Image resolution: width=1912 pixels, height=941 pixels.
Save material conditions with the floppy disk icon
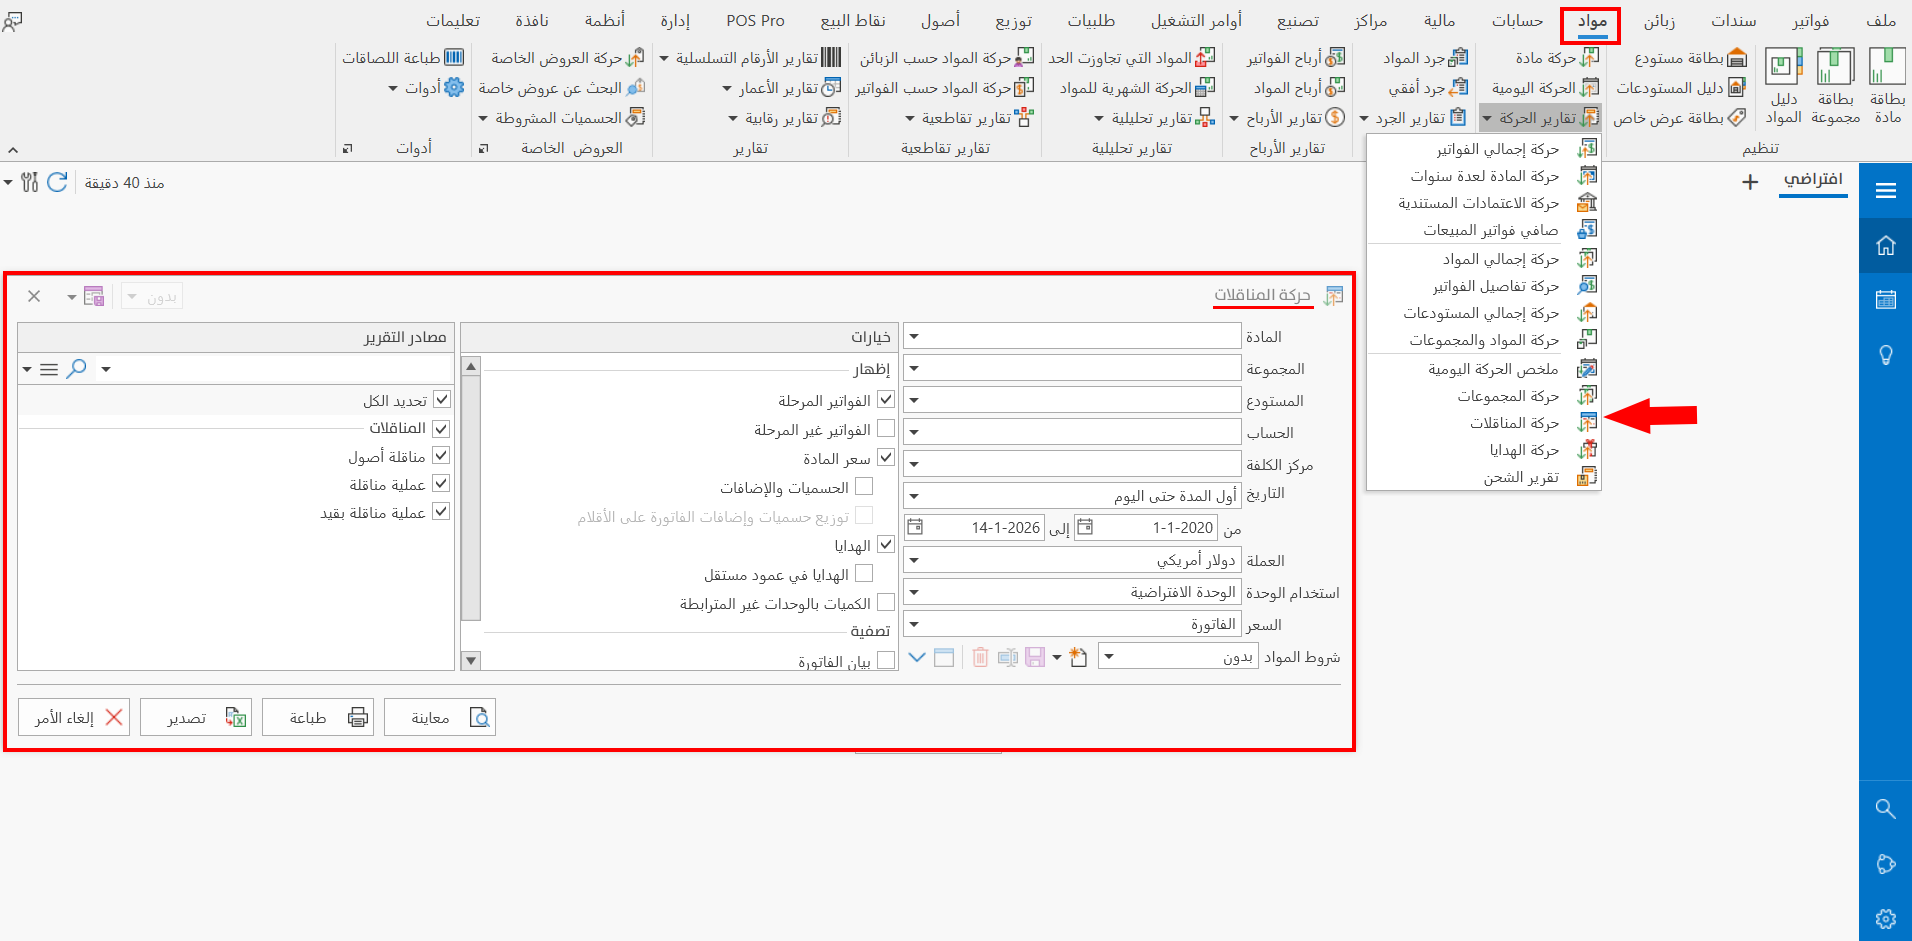(x=1035, y=657)
